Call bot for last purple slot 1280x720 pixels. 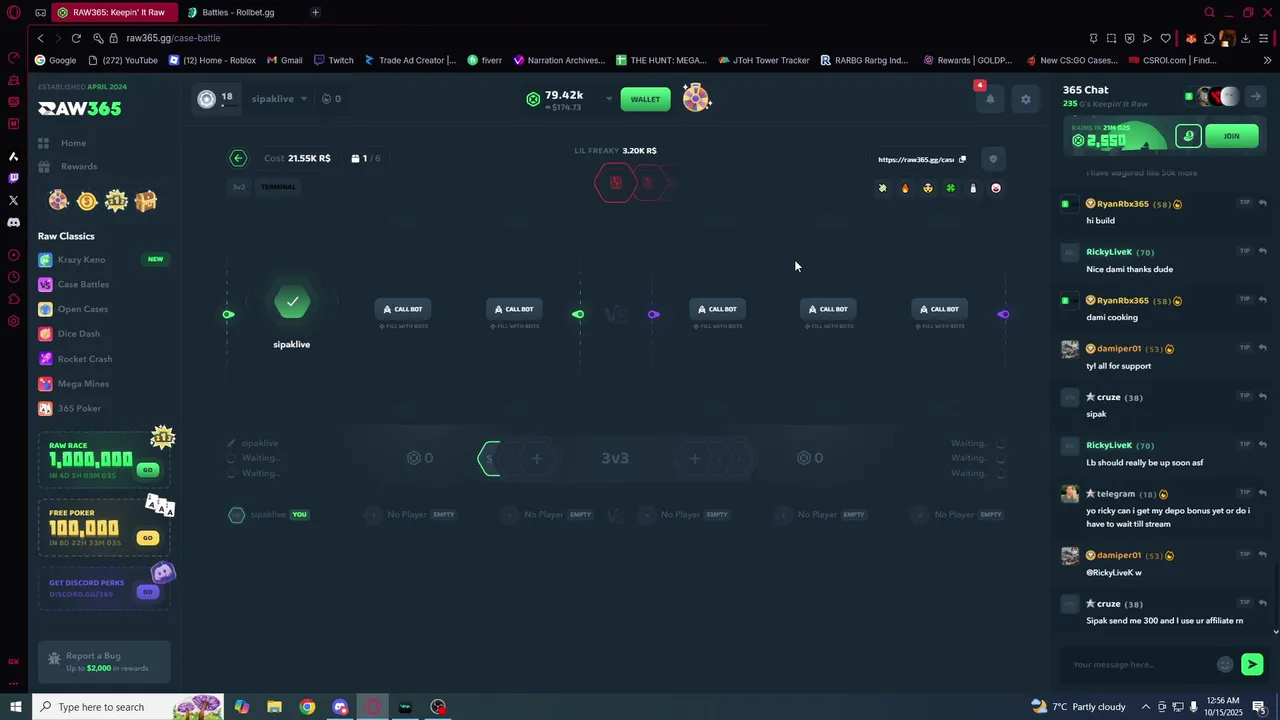pyautogui.click(x=939, y=309)
